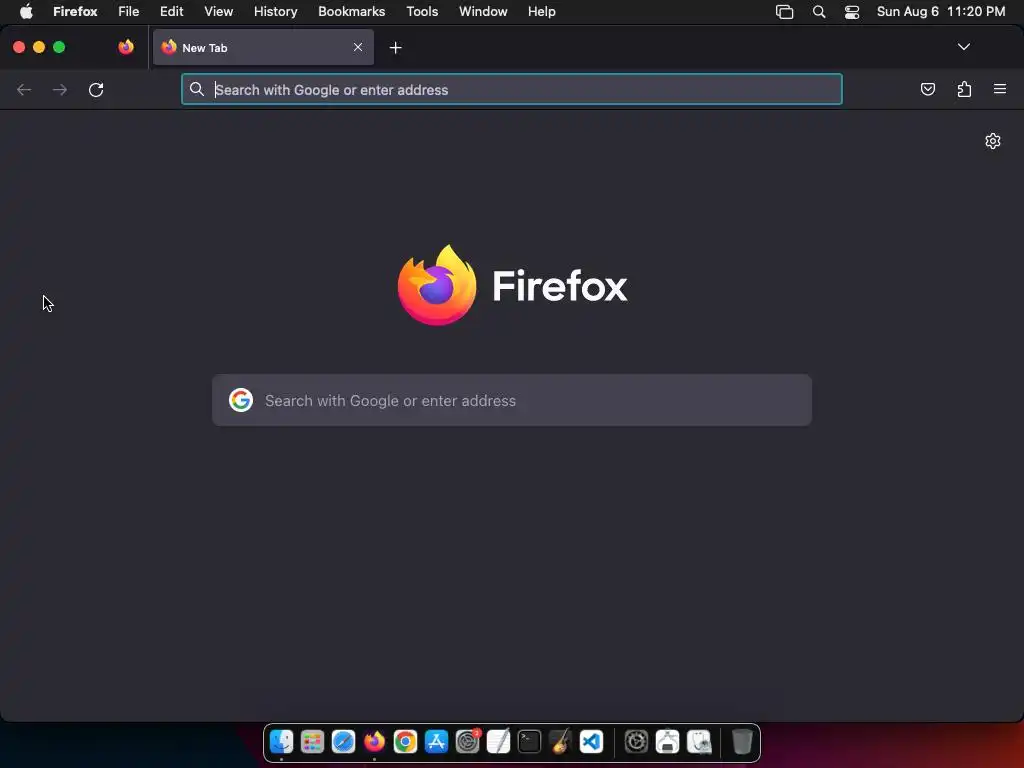
Task: Launch Safari from the Dock
Action: point(343,741)
